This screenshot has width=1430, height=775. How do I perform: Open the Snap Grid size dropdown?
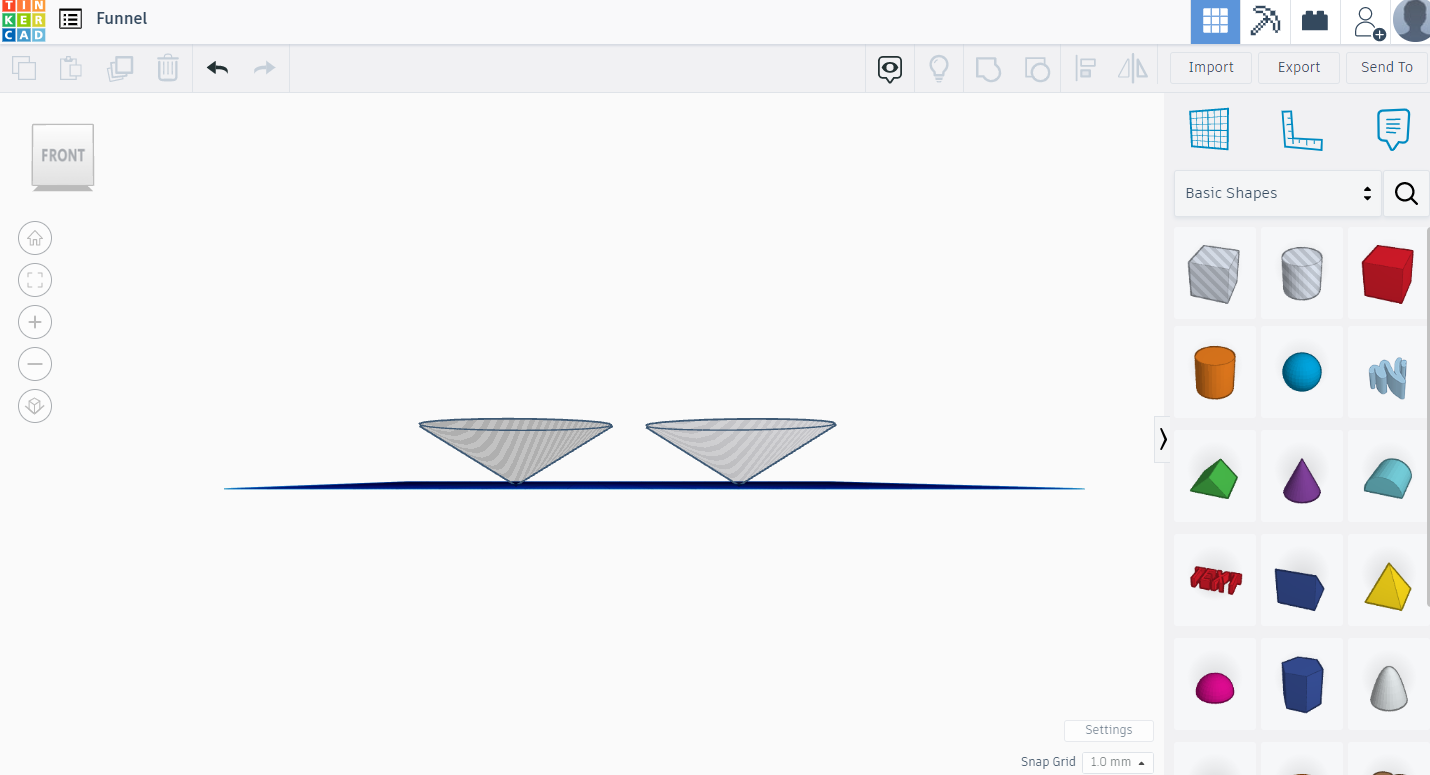click(x=1117, y=762)
